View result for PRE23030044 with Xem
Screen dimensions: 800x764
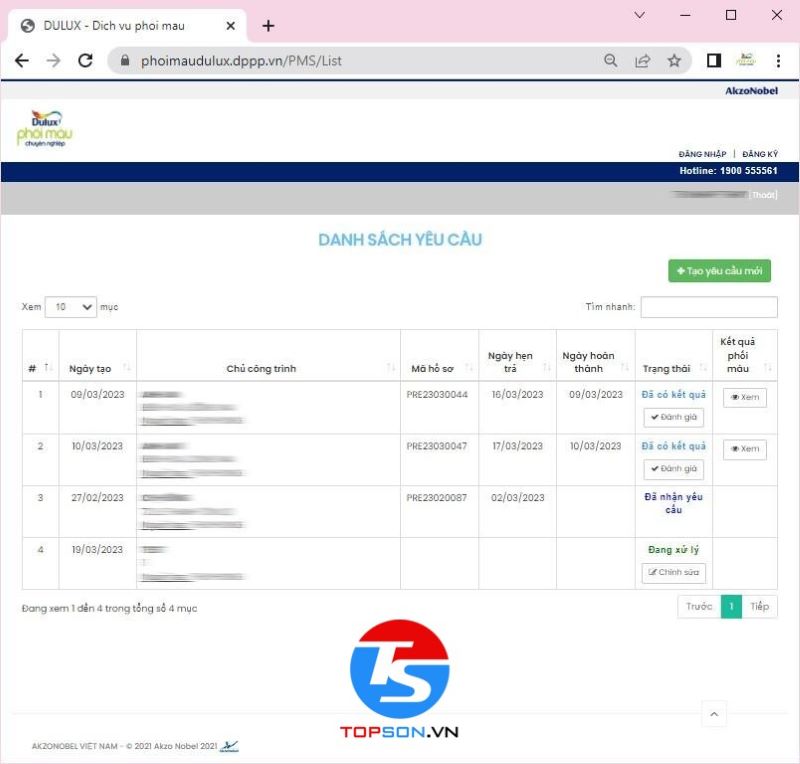click(x=744, y=397)
